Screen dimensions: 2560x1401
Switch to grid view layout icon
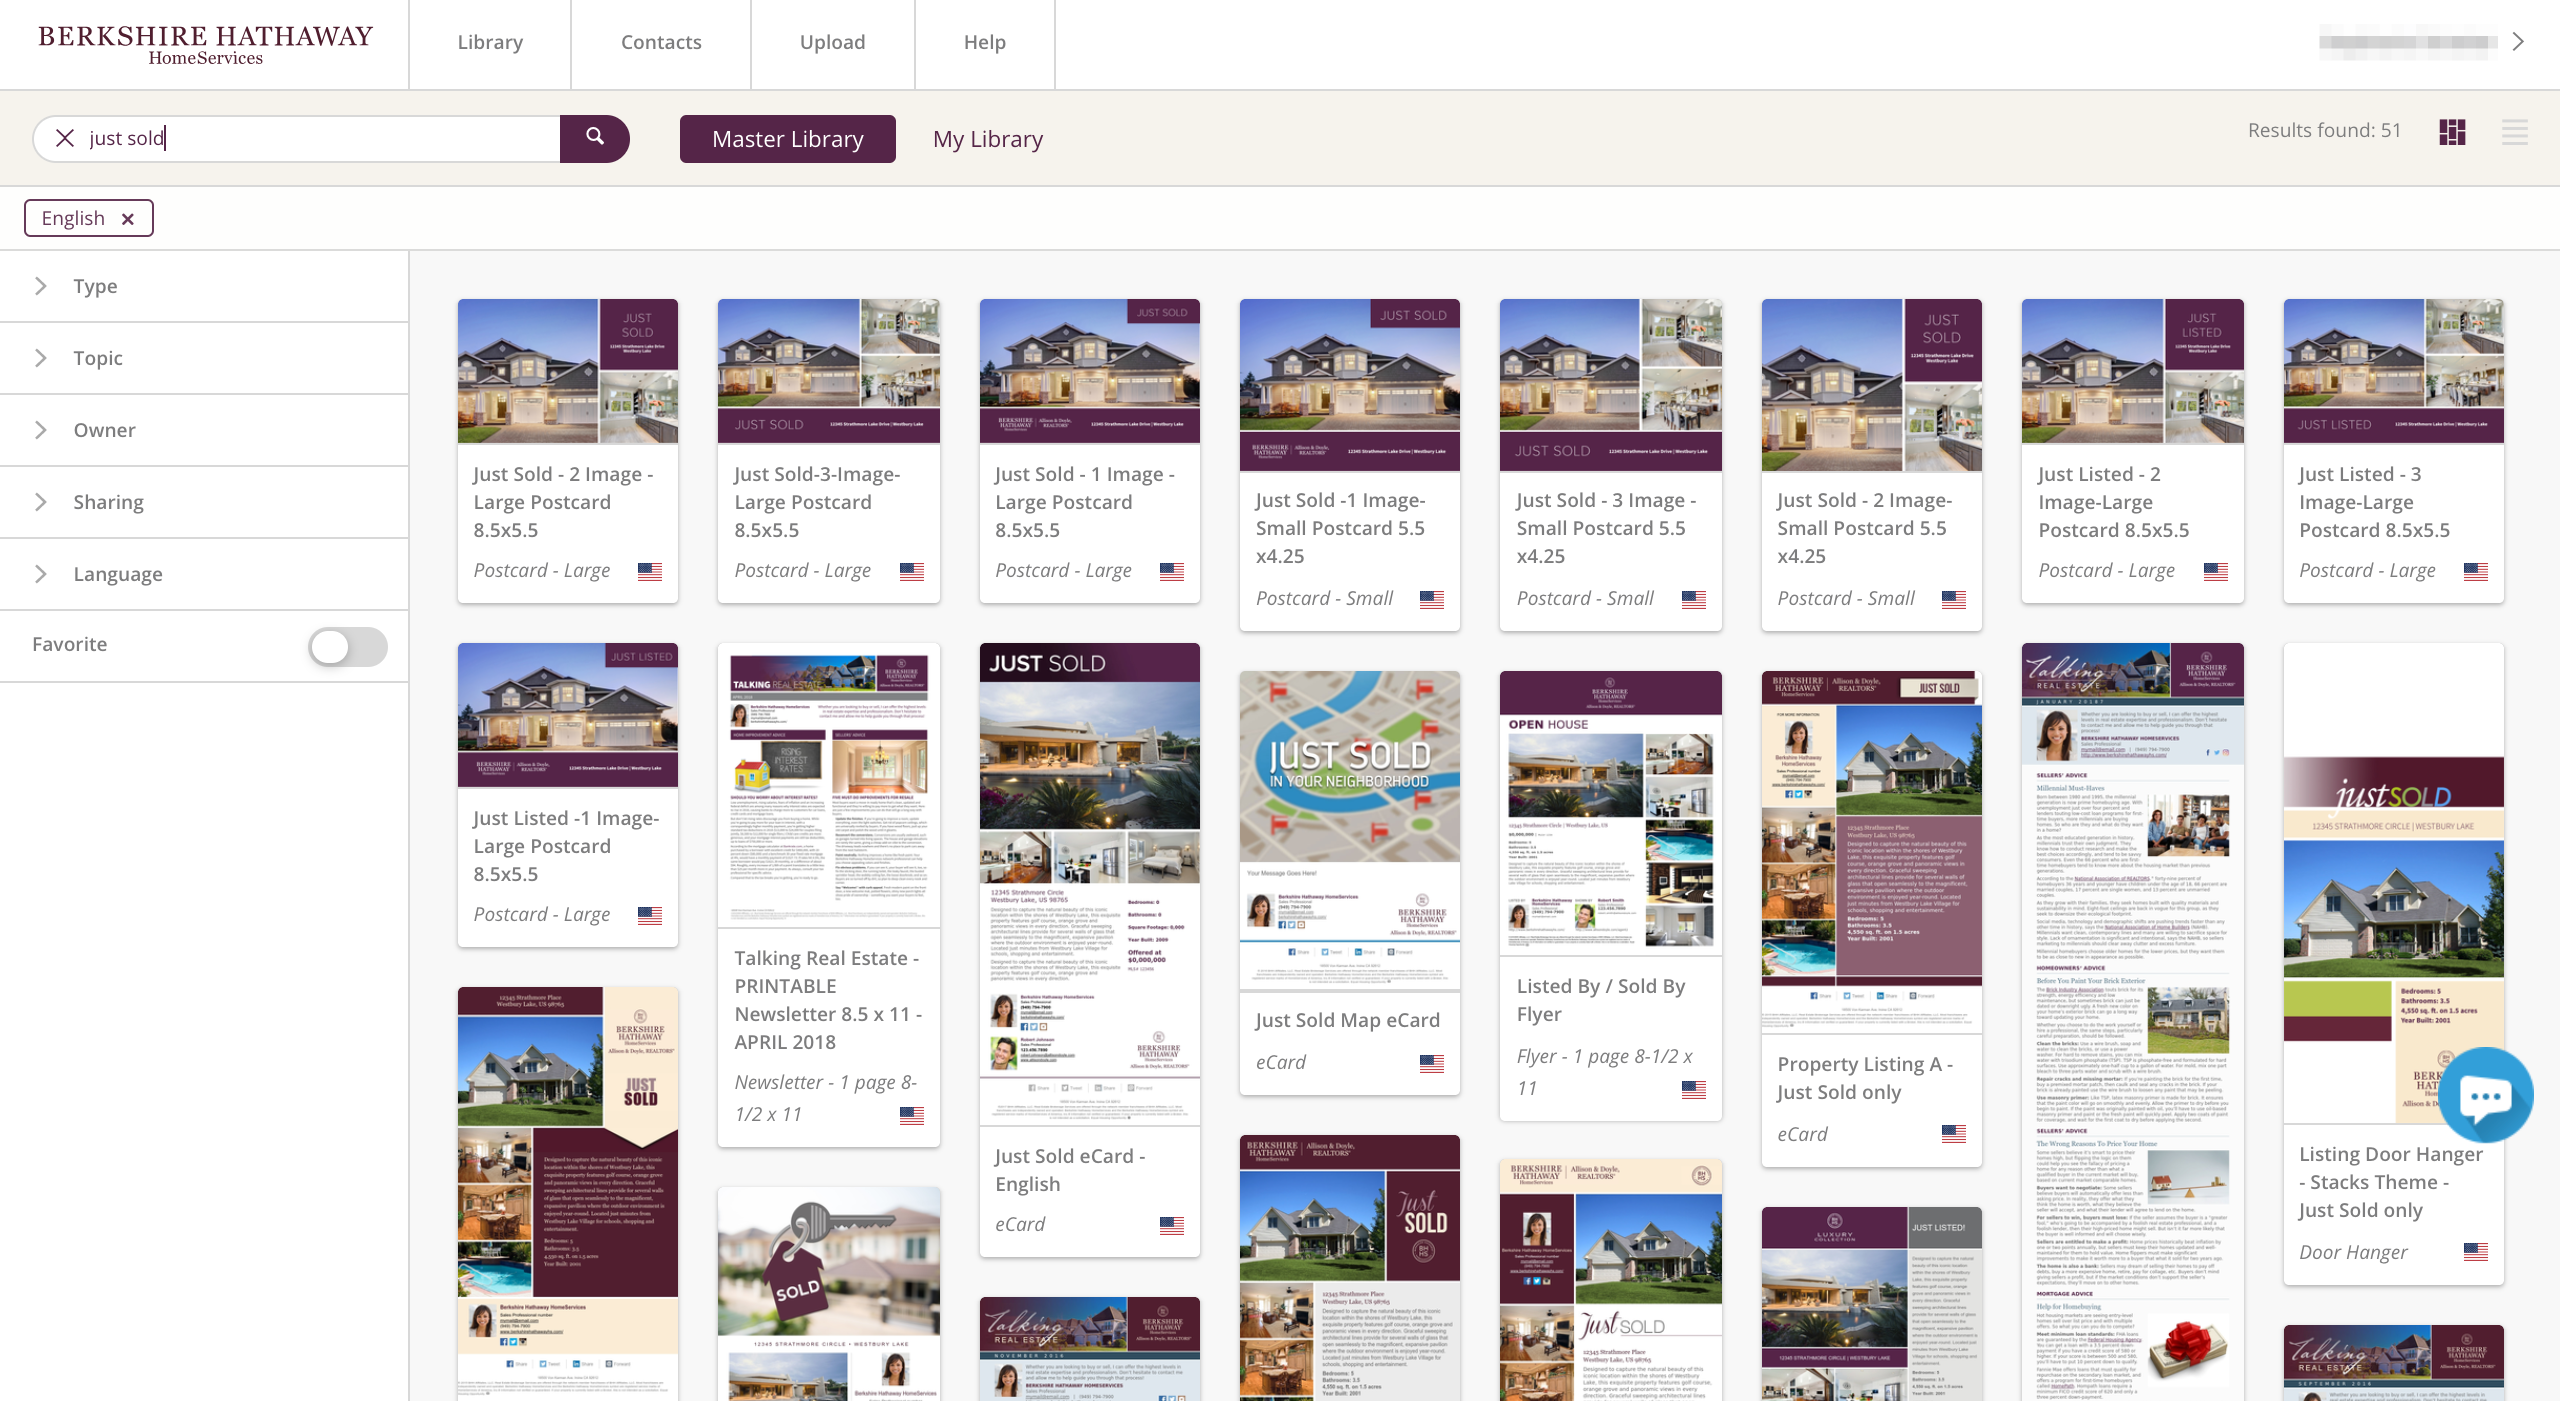(x=2452, y=132)
